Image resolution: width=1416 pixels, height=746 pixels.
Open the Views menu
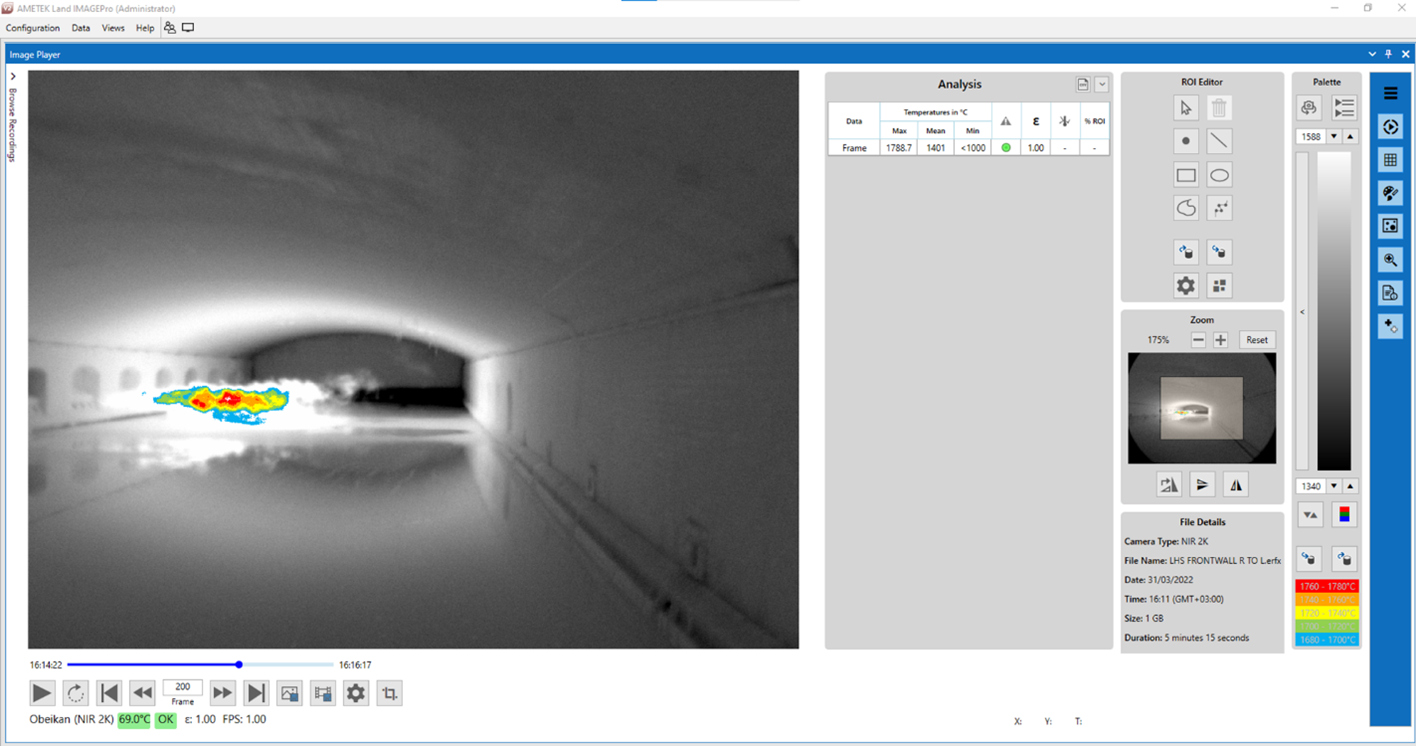pyautogui.click(x=113, y=28)
